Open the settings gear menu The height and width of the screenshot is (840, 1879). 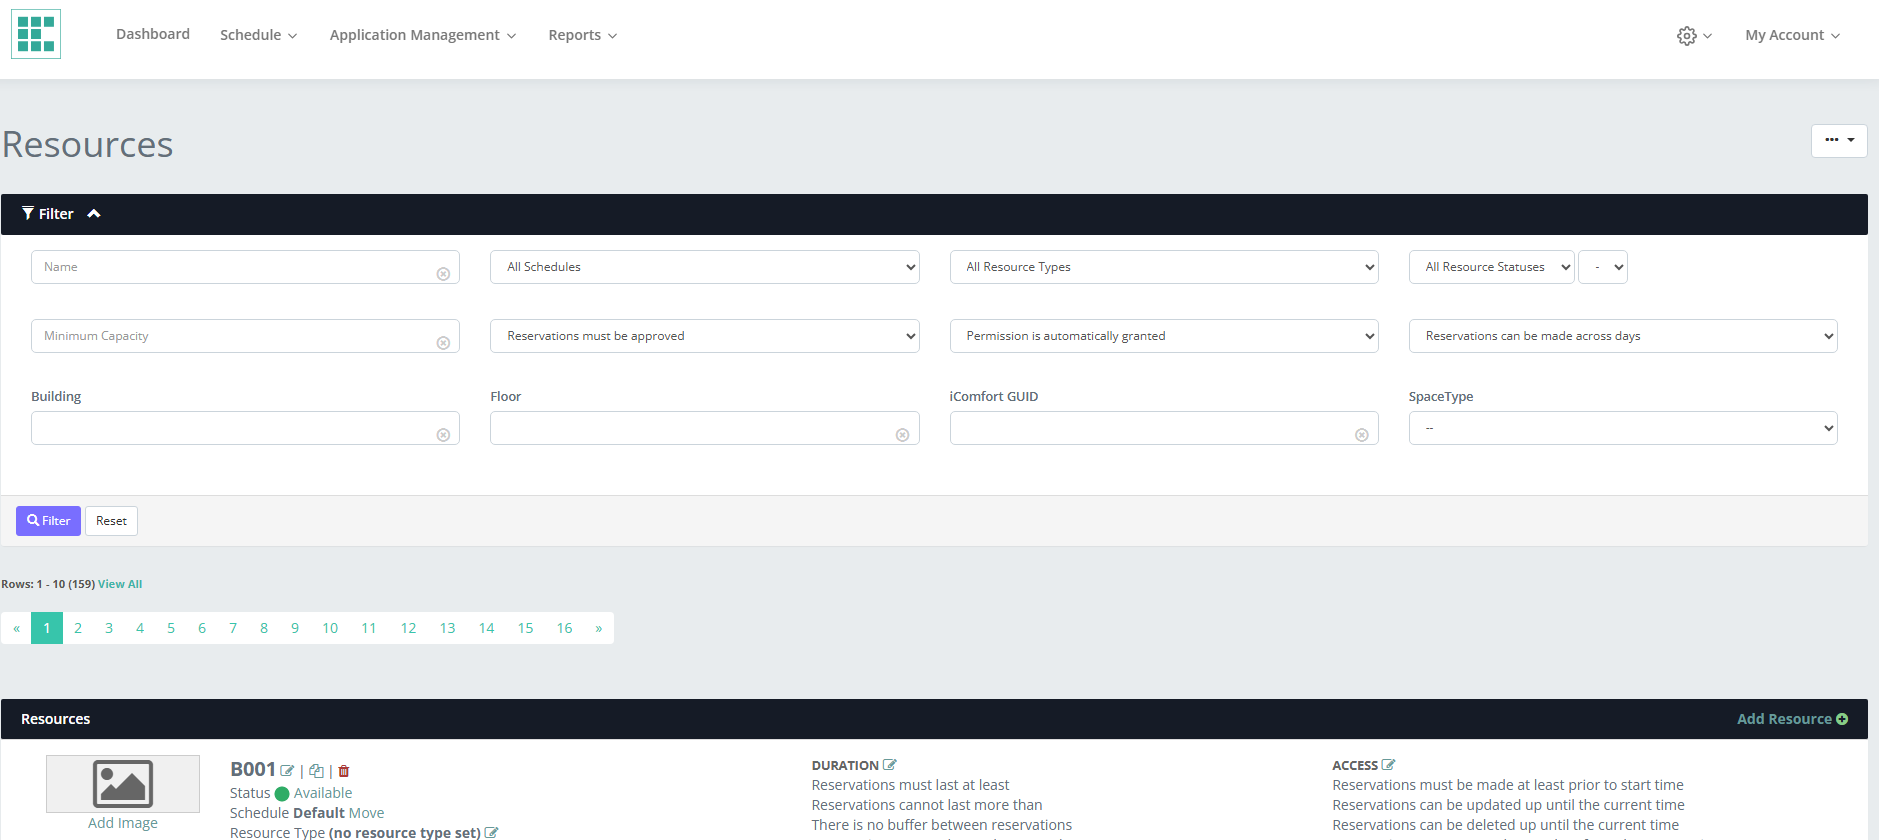(1693, 36)
